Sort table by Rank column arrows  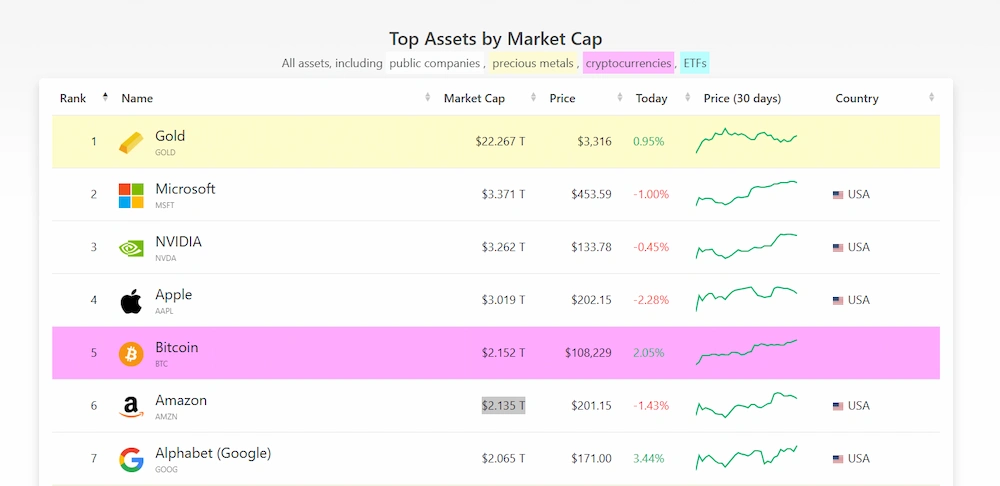tap(105, 98)
